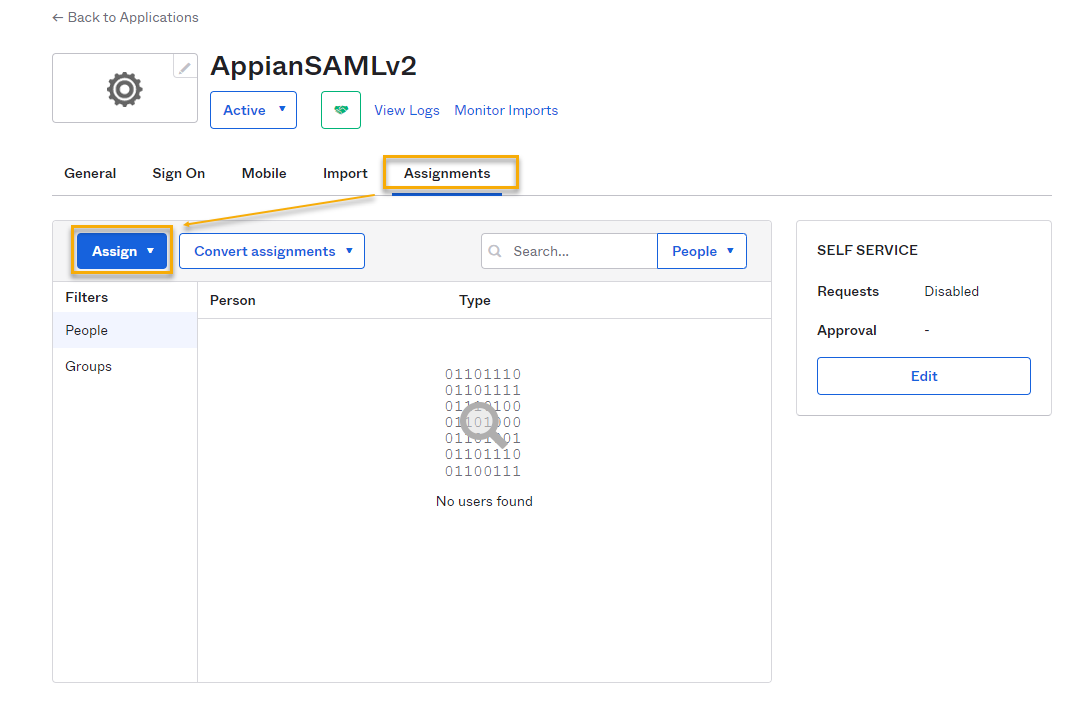
Task: Go back to Applications
Action: [125, 17]
